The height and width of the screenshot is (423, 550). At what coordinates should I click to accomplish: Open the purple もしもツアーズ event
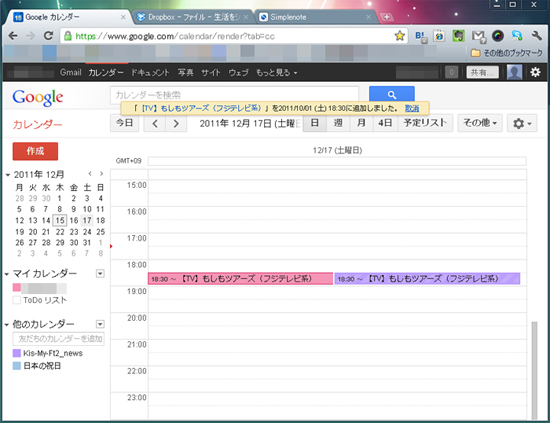coord(427,279)
